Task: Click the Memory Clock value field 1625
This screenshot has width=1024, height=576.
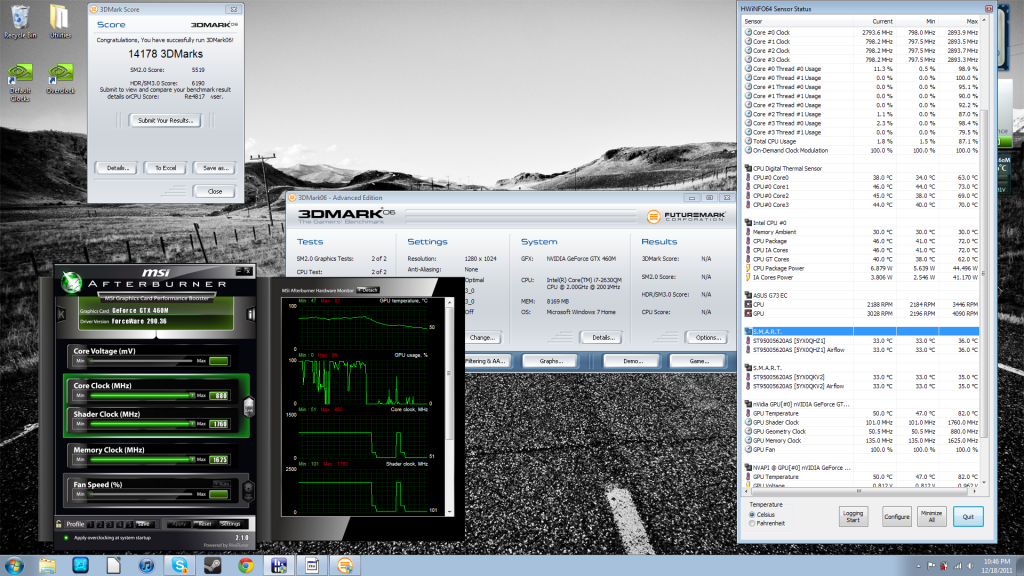Action: [x=219, y=460]
